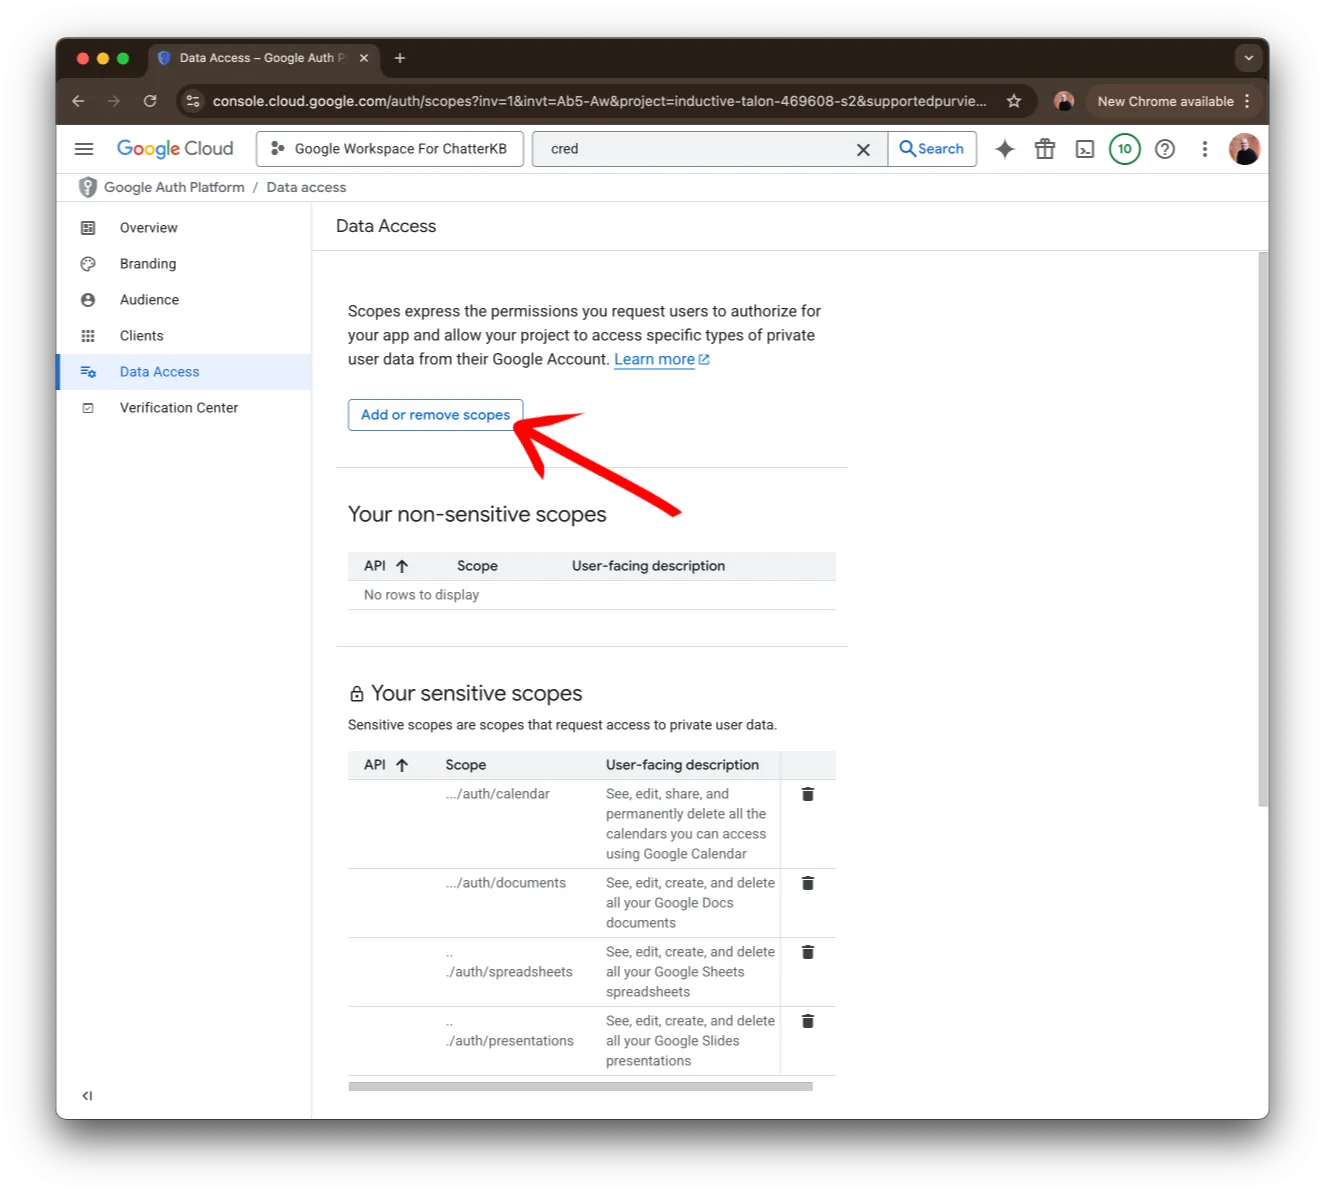Sort non-sensitive scopes by API arrow
This screenshot has width=1325, height=1193.
(402, 566)
